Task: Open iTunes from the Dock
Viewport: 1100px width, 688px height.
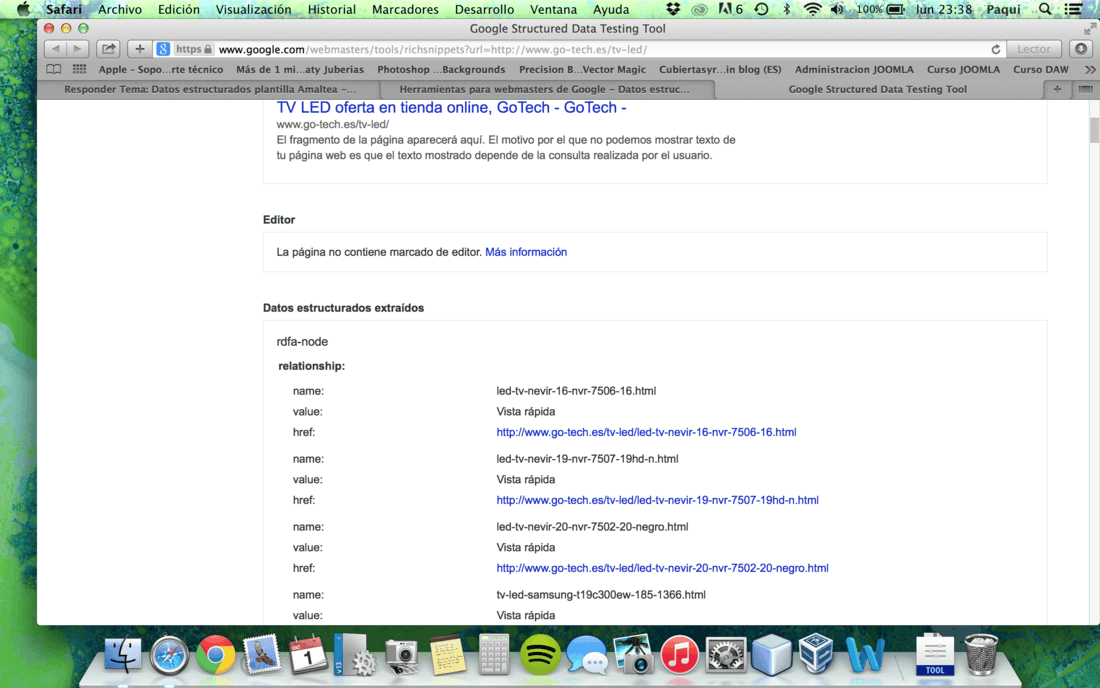Action: 679,655
